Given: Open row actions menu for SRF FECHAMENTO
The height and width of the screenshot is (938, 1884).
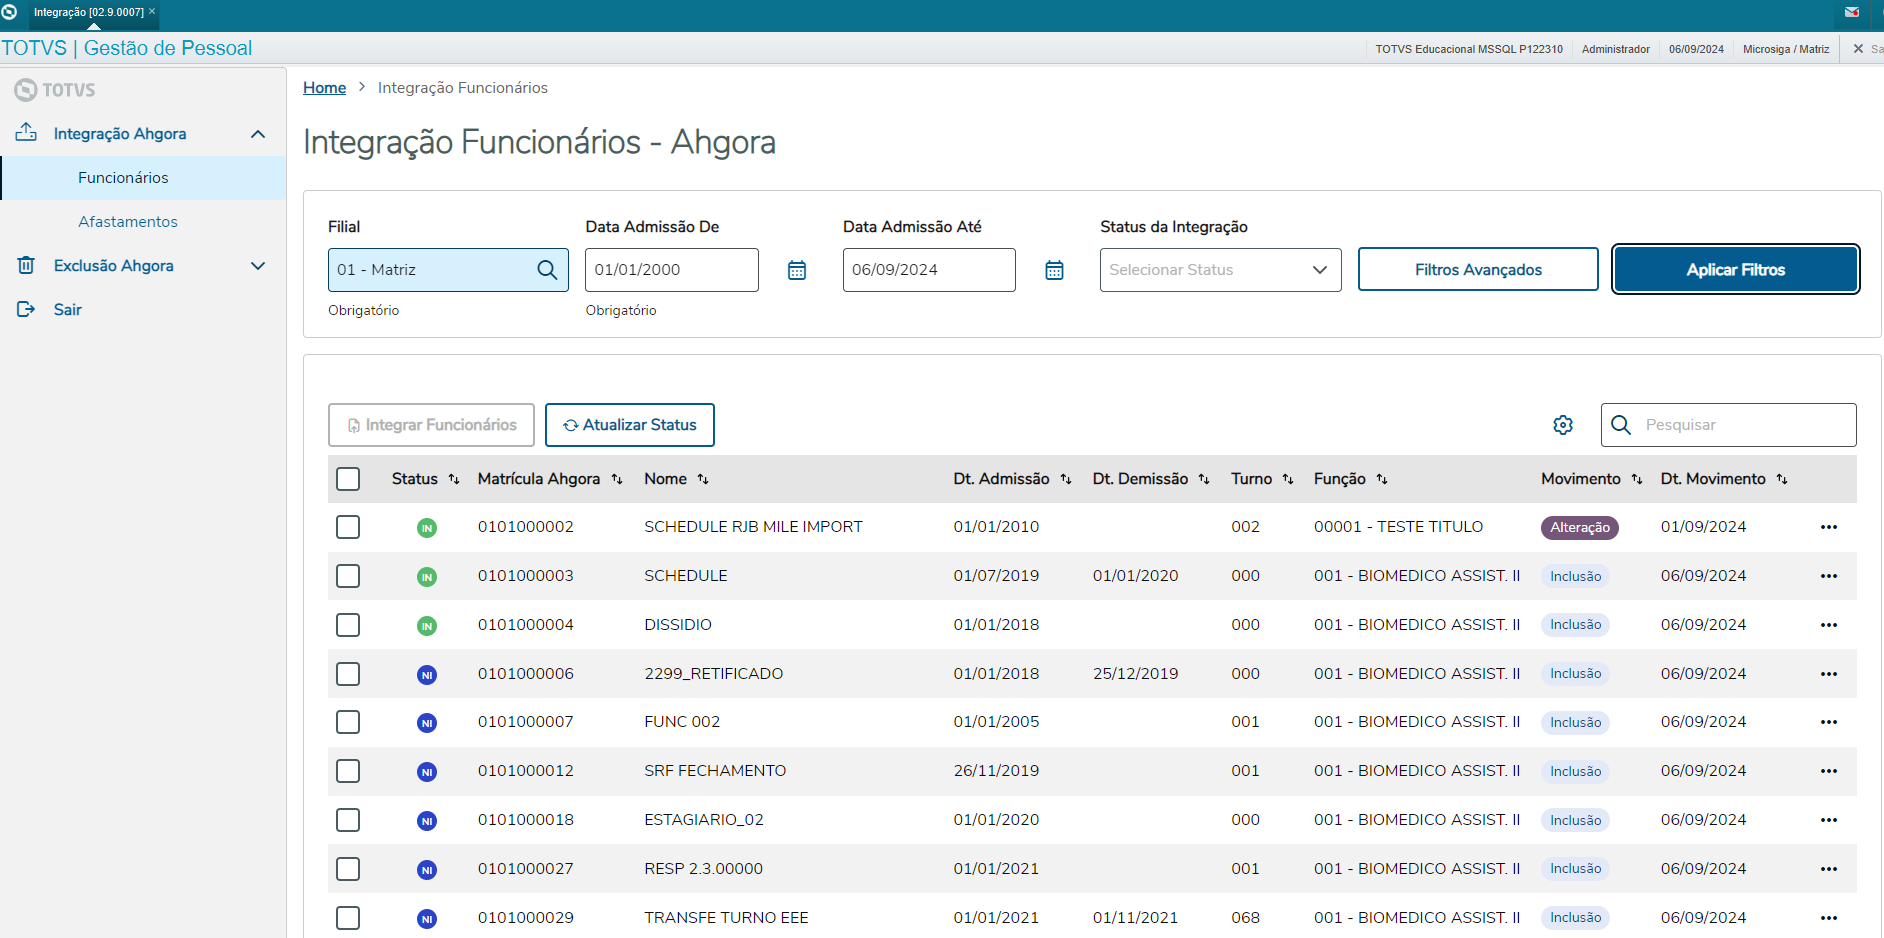Looking at the screenshot, I should coord(1829,771).
